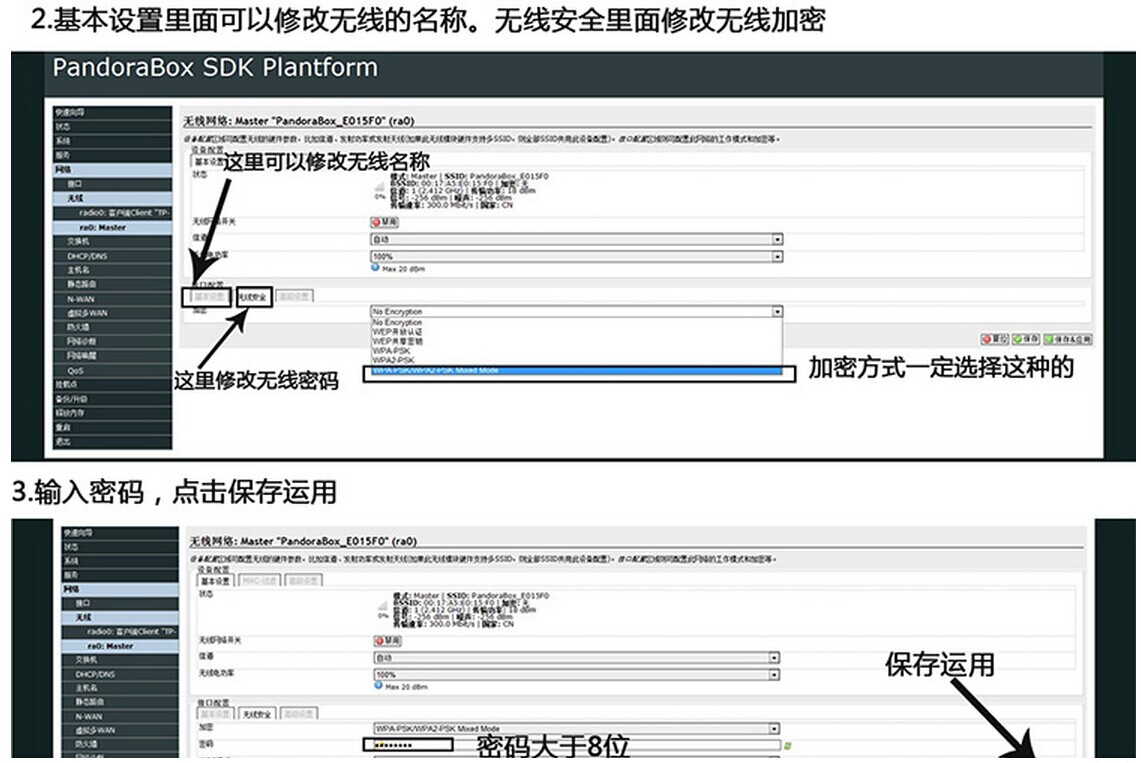Click 重启 reboot in step 2 sidebar
The width and height of the screenshot is (1141, 763).
pyautogui.click(x=112, y=428)
